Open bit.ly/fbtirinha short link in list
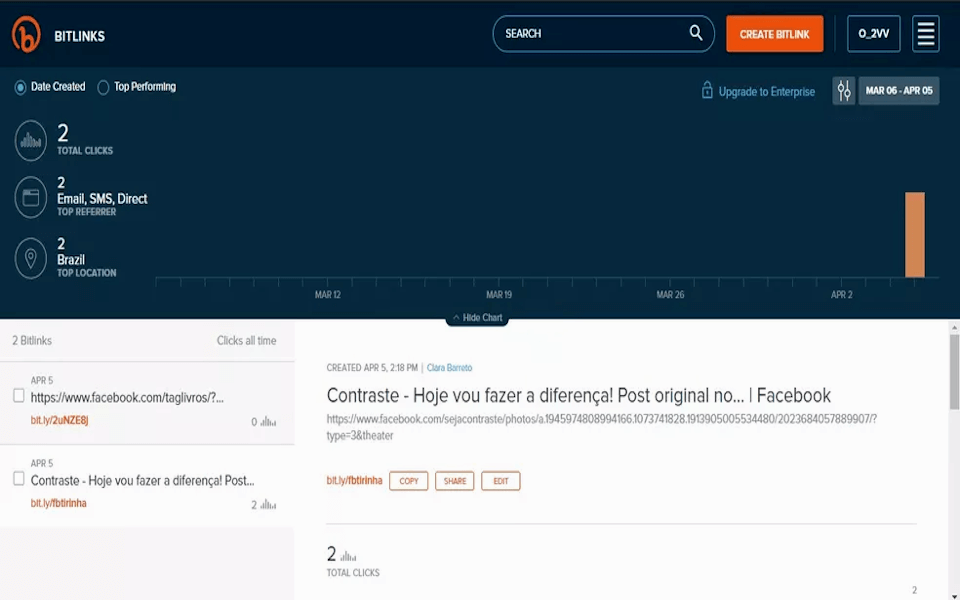Viewport: 960px width, 600px height. coord(59,503)
